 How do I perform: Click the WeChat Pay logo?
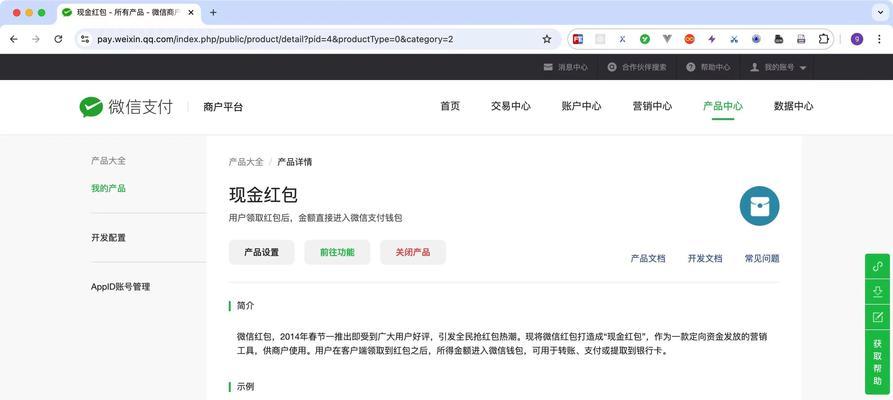(x=126, y=107)
